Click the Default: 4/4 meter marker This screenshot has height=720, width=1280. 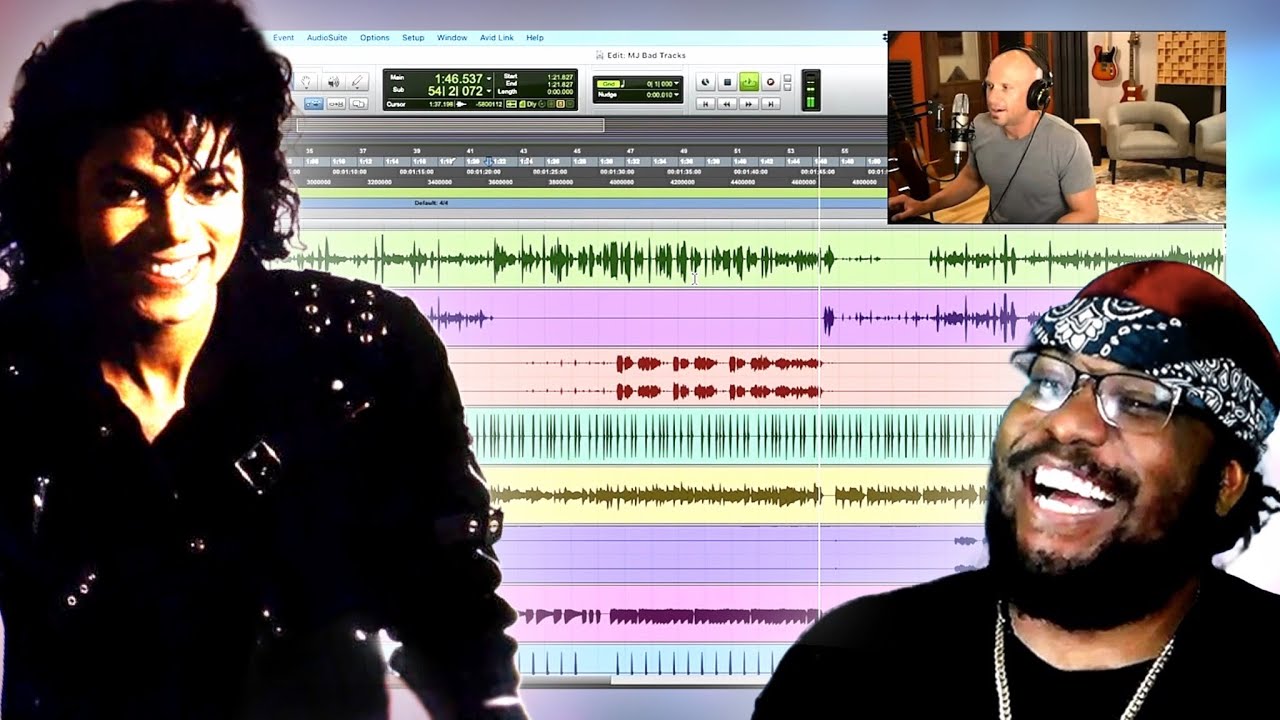coord(431,203)
